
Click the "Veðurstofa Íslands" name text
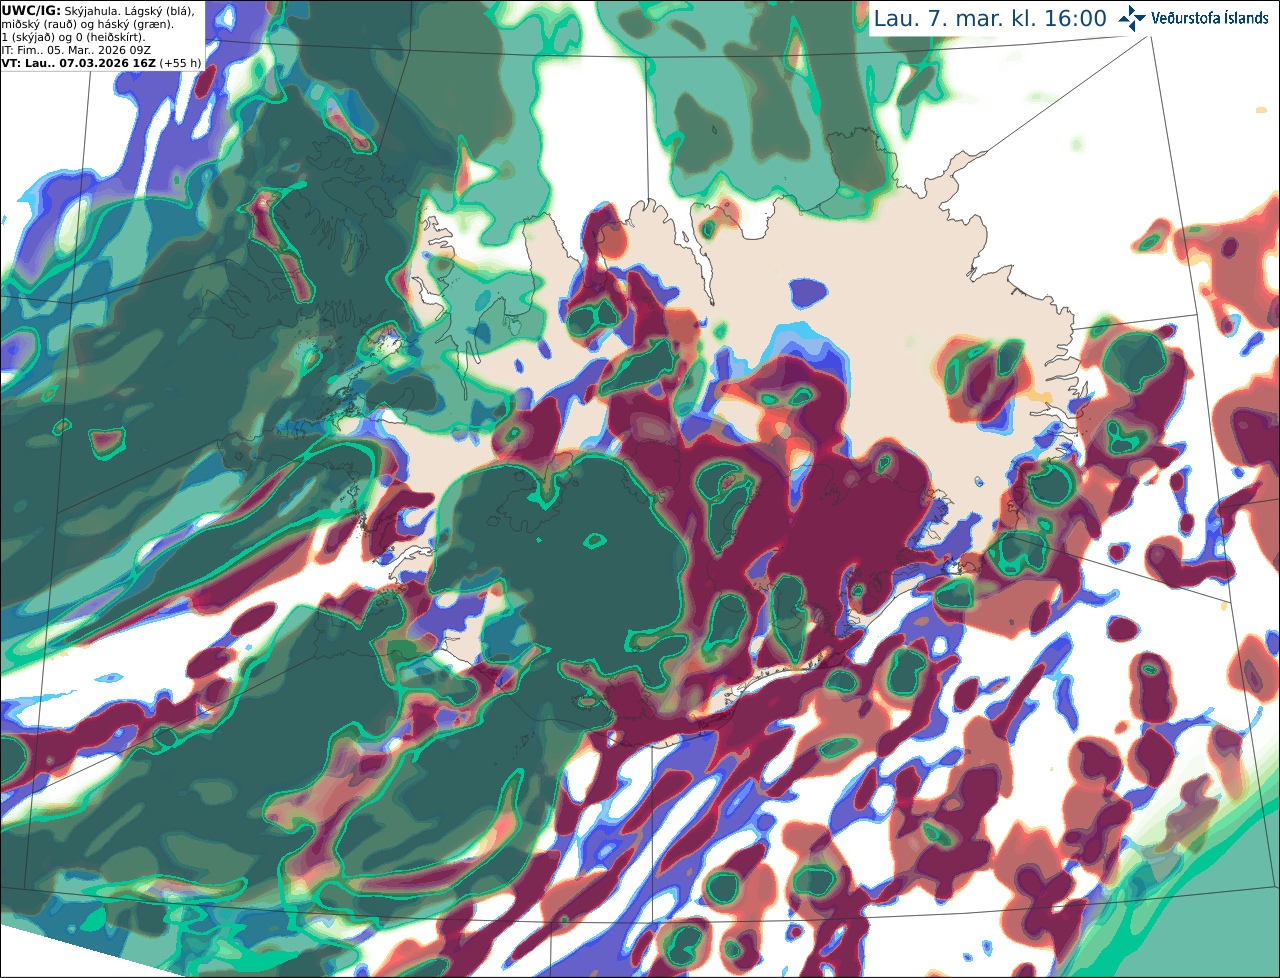pyautogui.click(x=1210, y=18)
